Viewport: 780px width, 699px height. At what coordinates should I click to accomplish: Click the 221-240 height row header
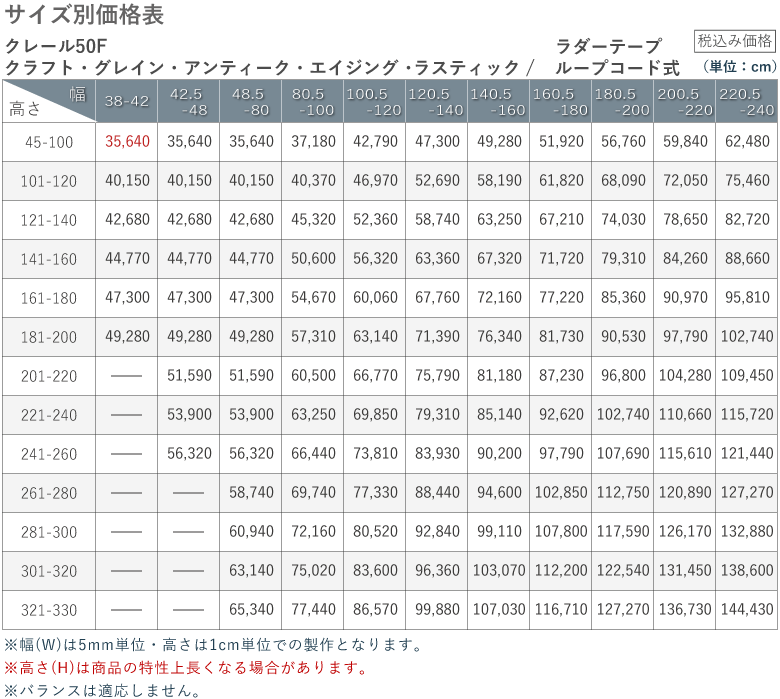click(x=49, y=415)
